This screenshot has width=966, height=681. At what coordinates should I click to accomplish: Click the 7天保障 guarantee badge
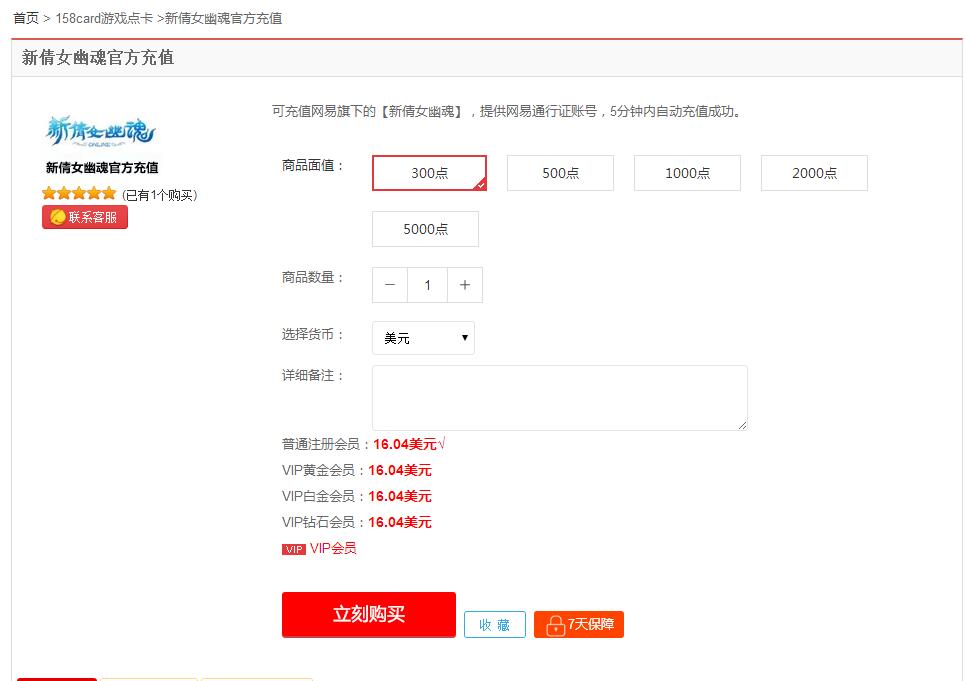click(x=578, y=624)
